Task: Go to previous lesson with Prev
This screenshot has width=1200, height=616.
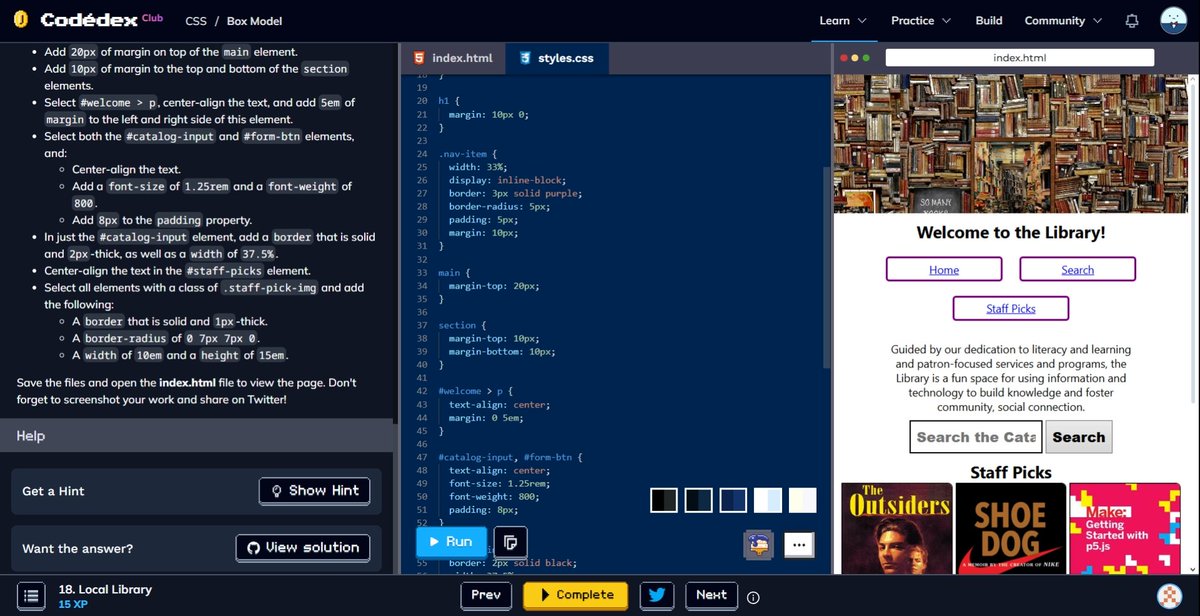Action: click(x=485, y=595)
